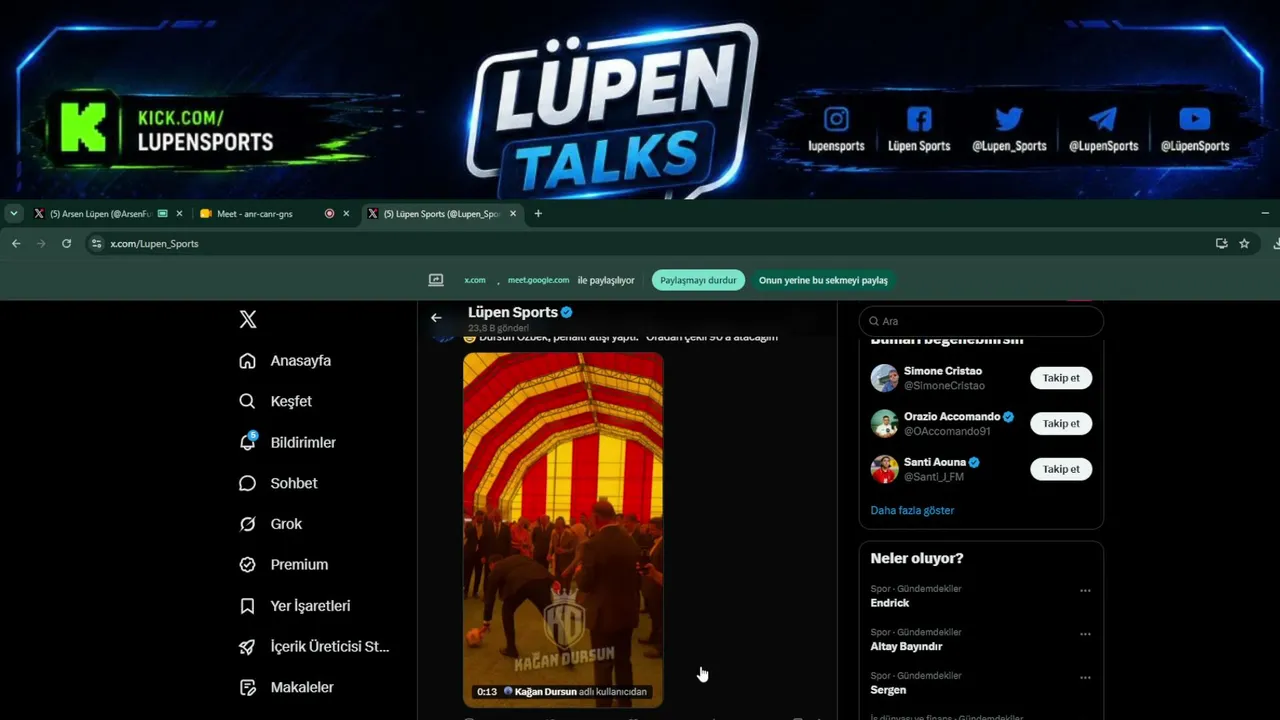Bookmark this page with the star icon
This screenshot has height=720, width=1280.
pyautogui.click(x=1244, y=243)
